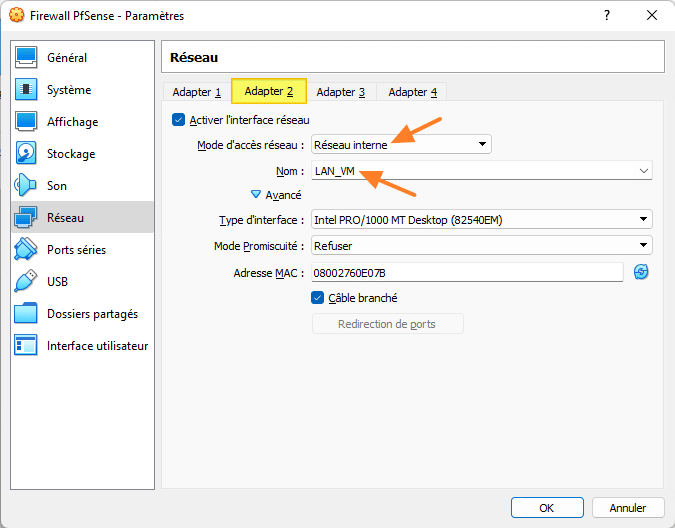The image size is (675, 528).
Task: Select the Ports séries icon
Action: (27, 250)
